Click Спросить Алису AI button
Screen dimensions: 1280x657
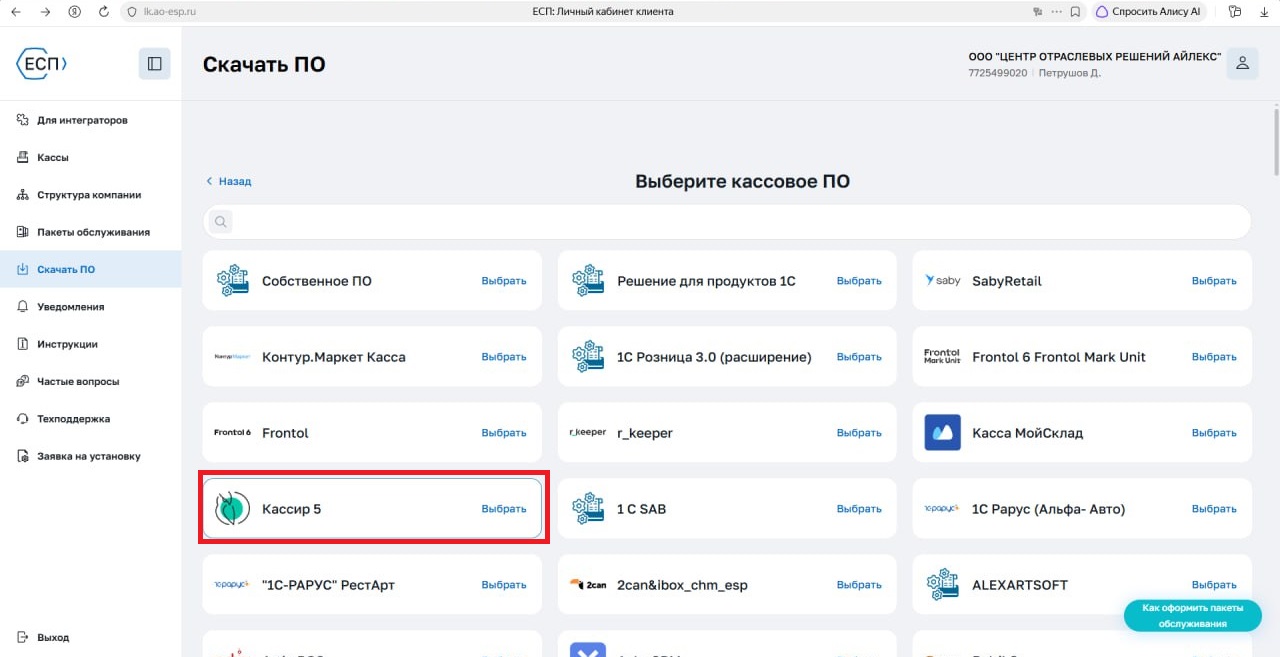pos(1148,12)
